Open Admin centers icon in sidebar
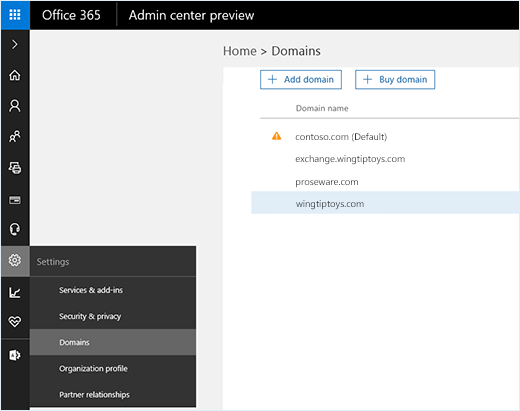This screenshot has width=520, height=411. pos(15,355)
